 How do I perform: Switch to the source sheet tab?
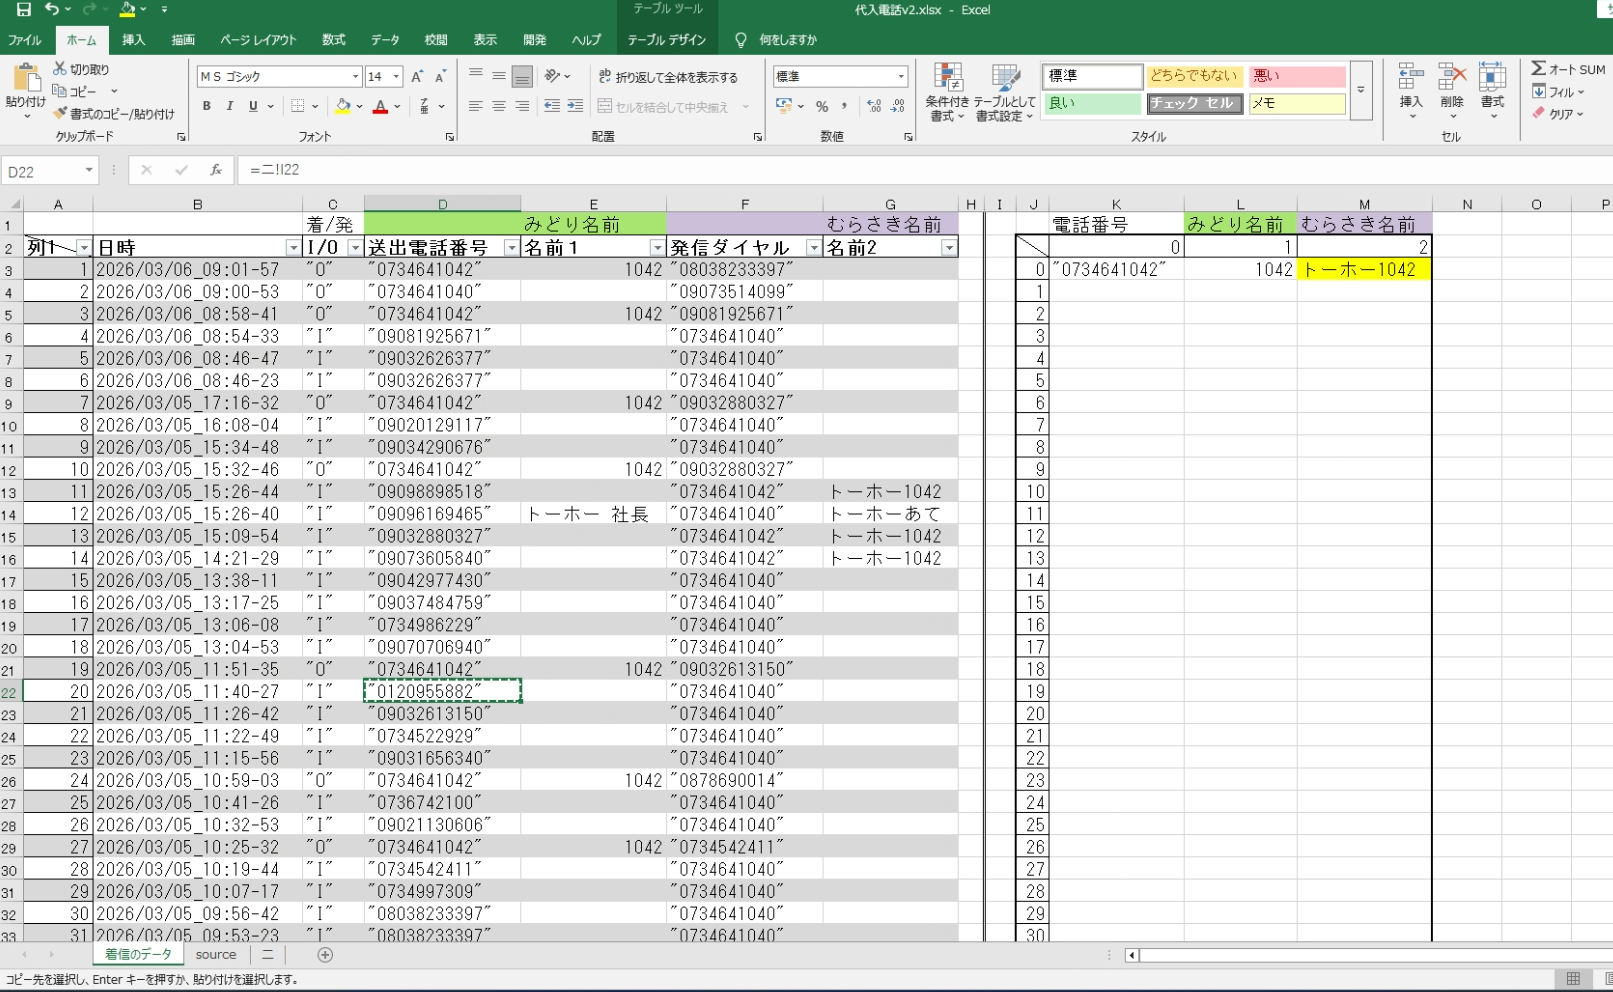[216, 955]
